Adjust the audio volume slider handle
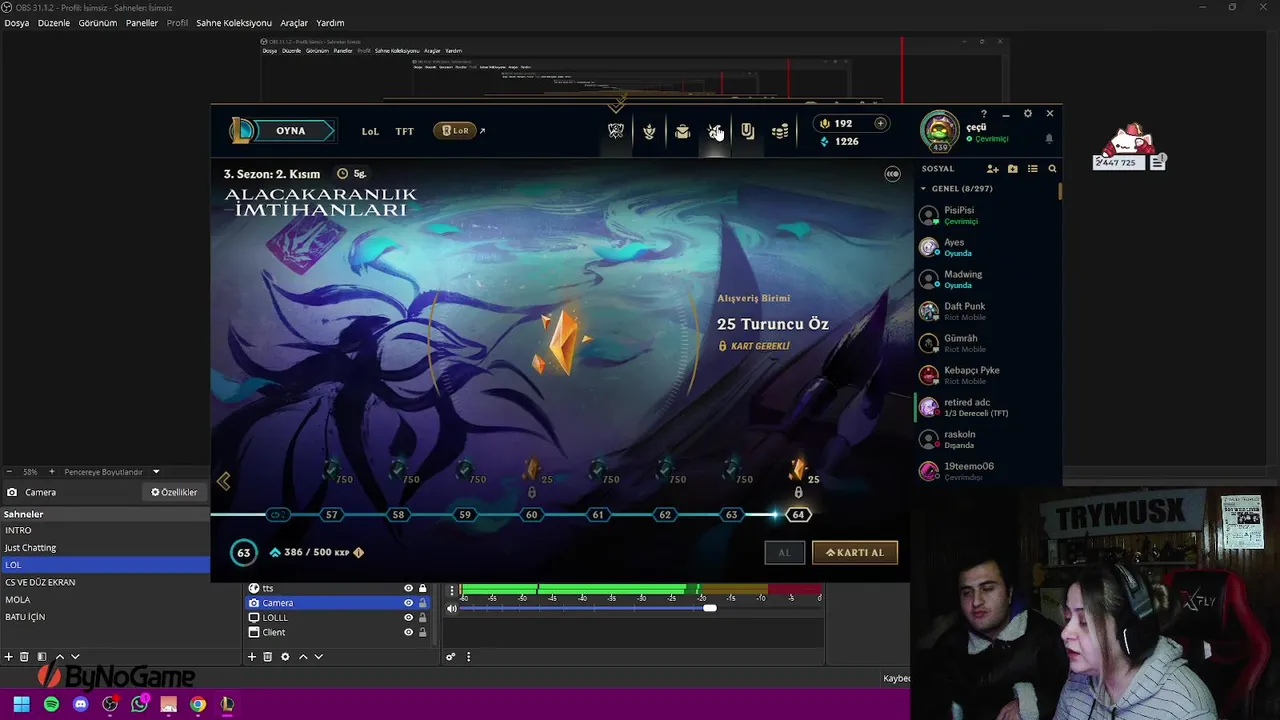This screenshot has height=720, width=1280. pyautogui.click(x=709, y=608)
